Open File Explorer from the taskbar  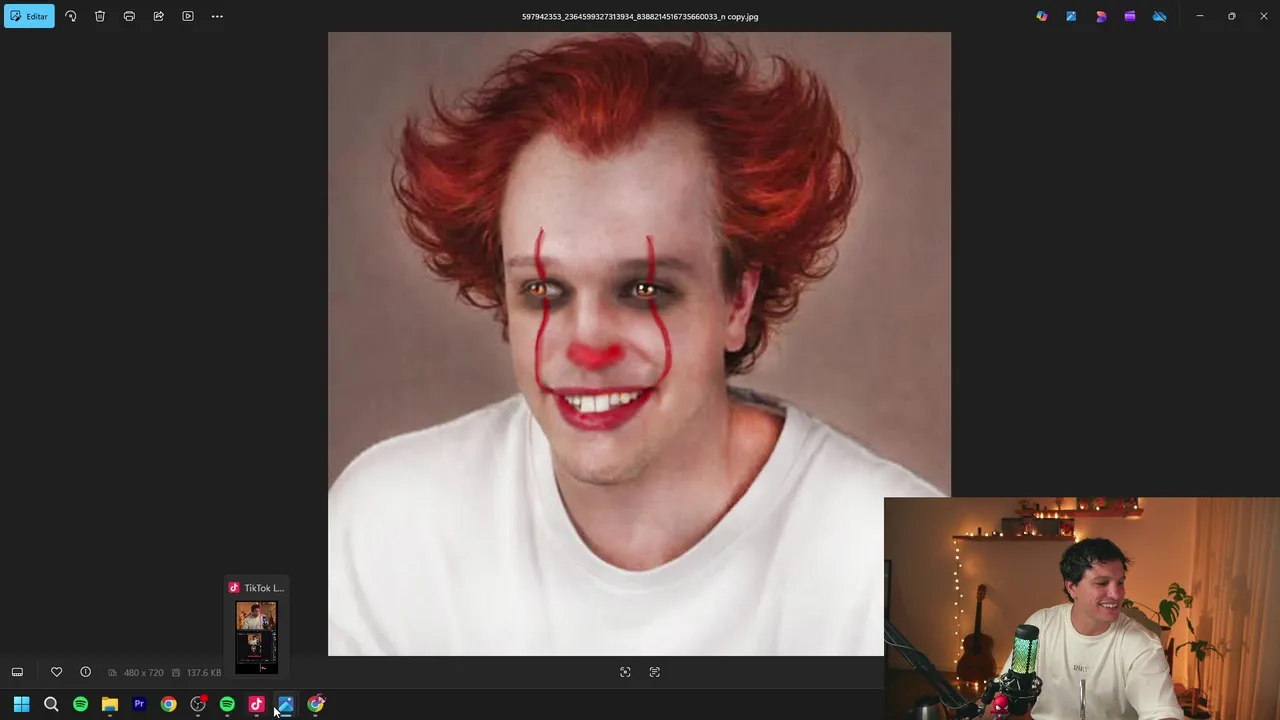(110, 704)
